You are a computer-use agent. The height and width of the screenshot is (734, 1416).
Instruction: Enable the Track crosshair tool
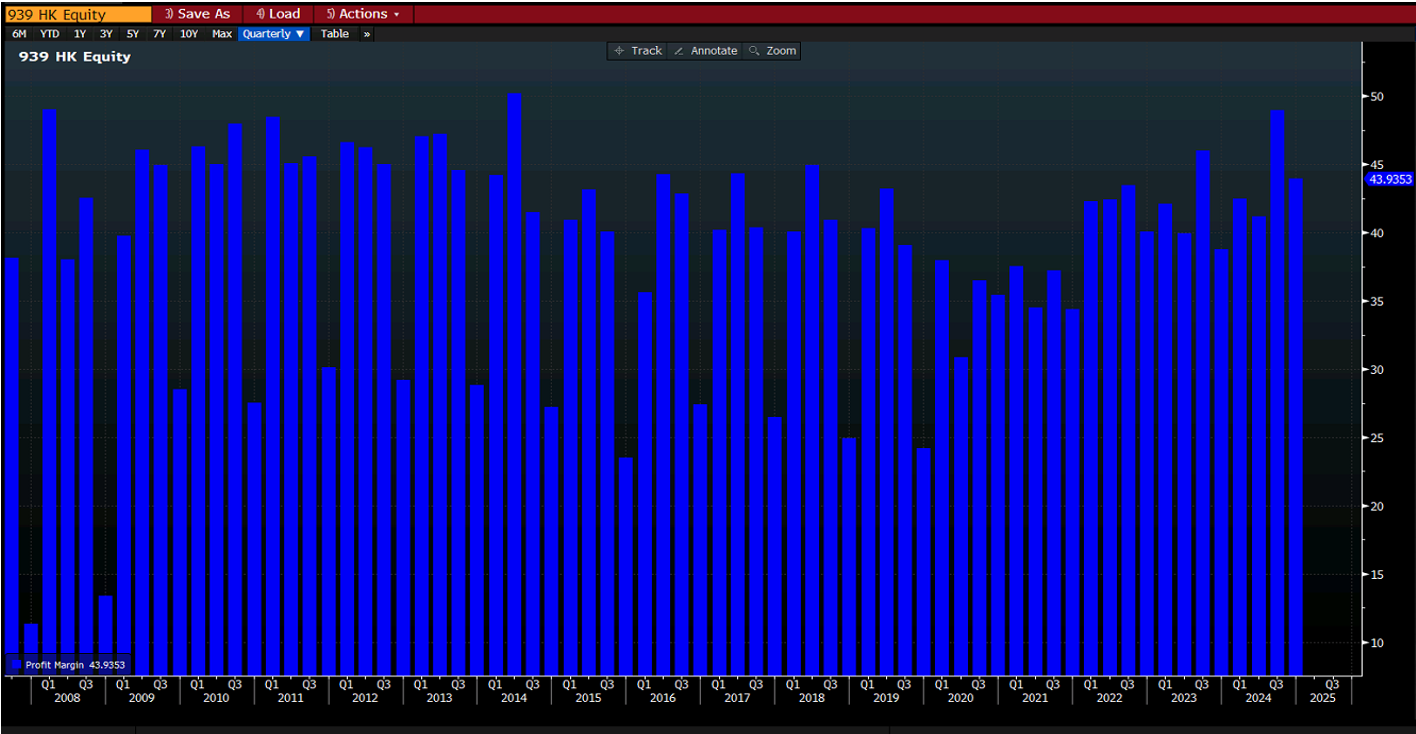(x=638, y=51)
